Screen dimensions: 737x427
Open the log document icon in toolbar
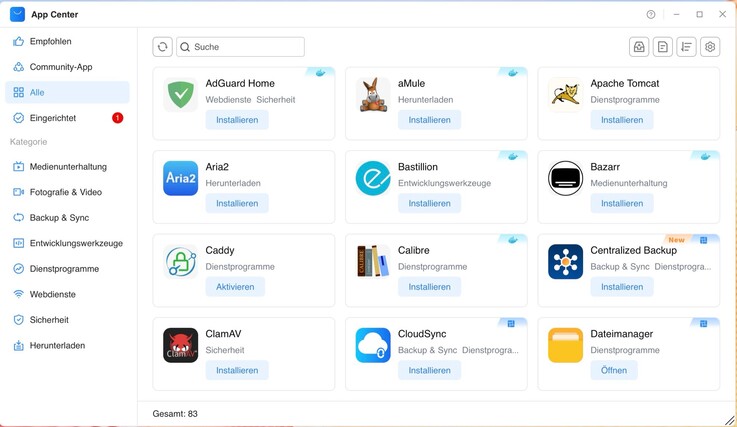(x=663, y=47)
